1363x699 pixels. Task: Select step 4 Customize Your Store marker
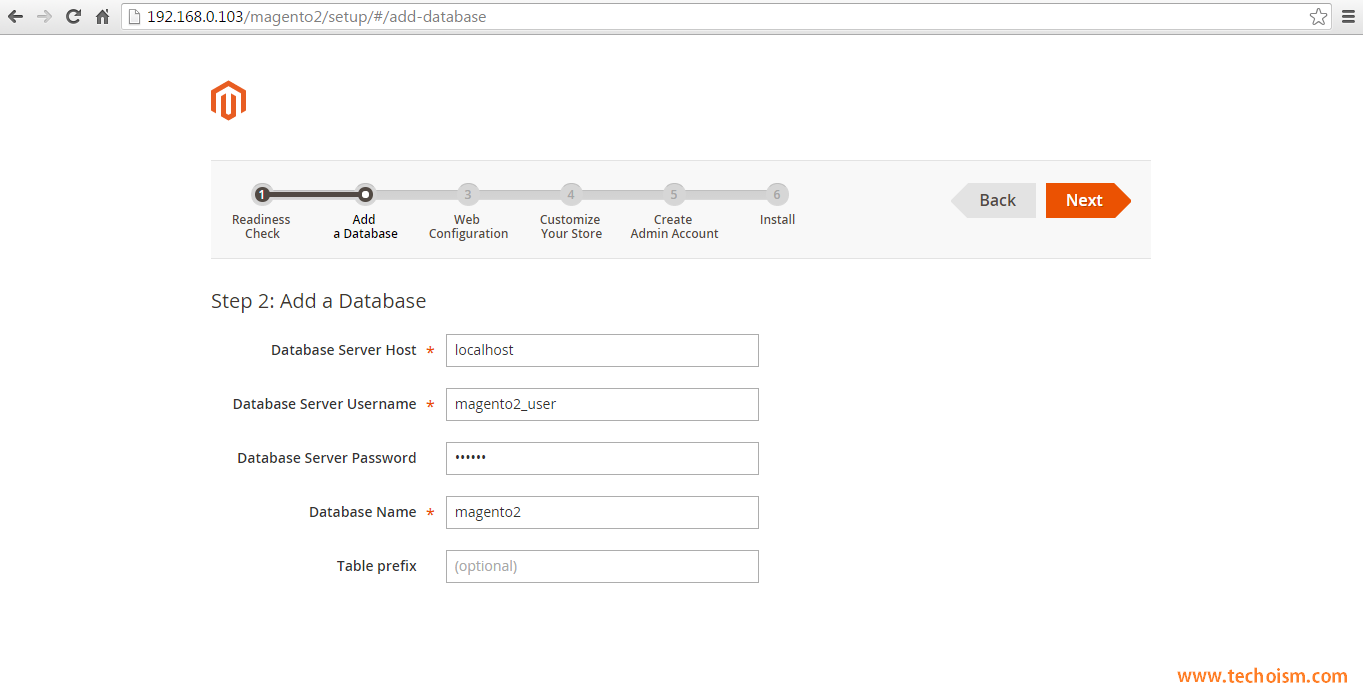point(571,194)
